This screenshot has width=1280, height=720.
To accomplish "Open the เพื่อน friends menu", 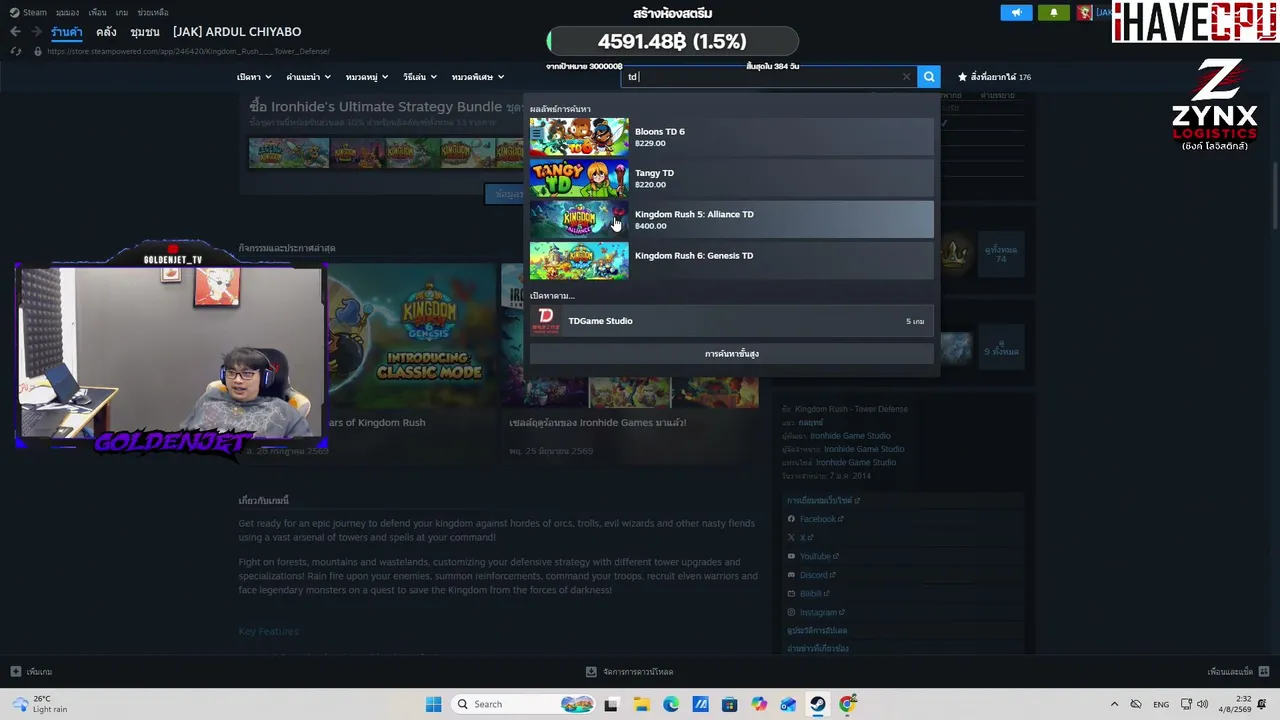I will (97, 12).
